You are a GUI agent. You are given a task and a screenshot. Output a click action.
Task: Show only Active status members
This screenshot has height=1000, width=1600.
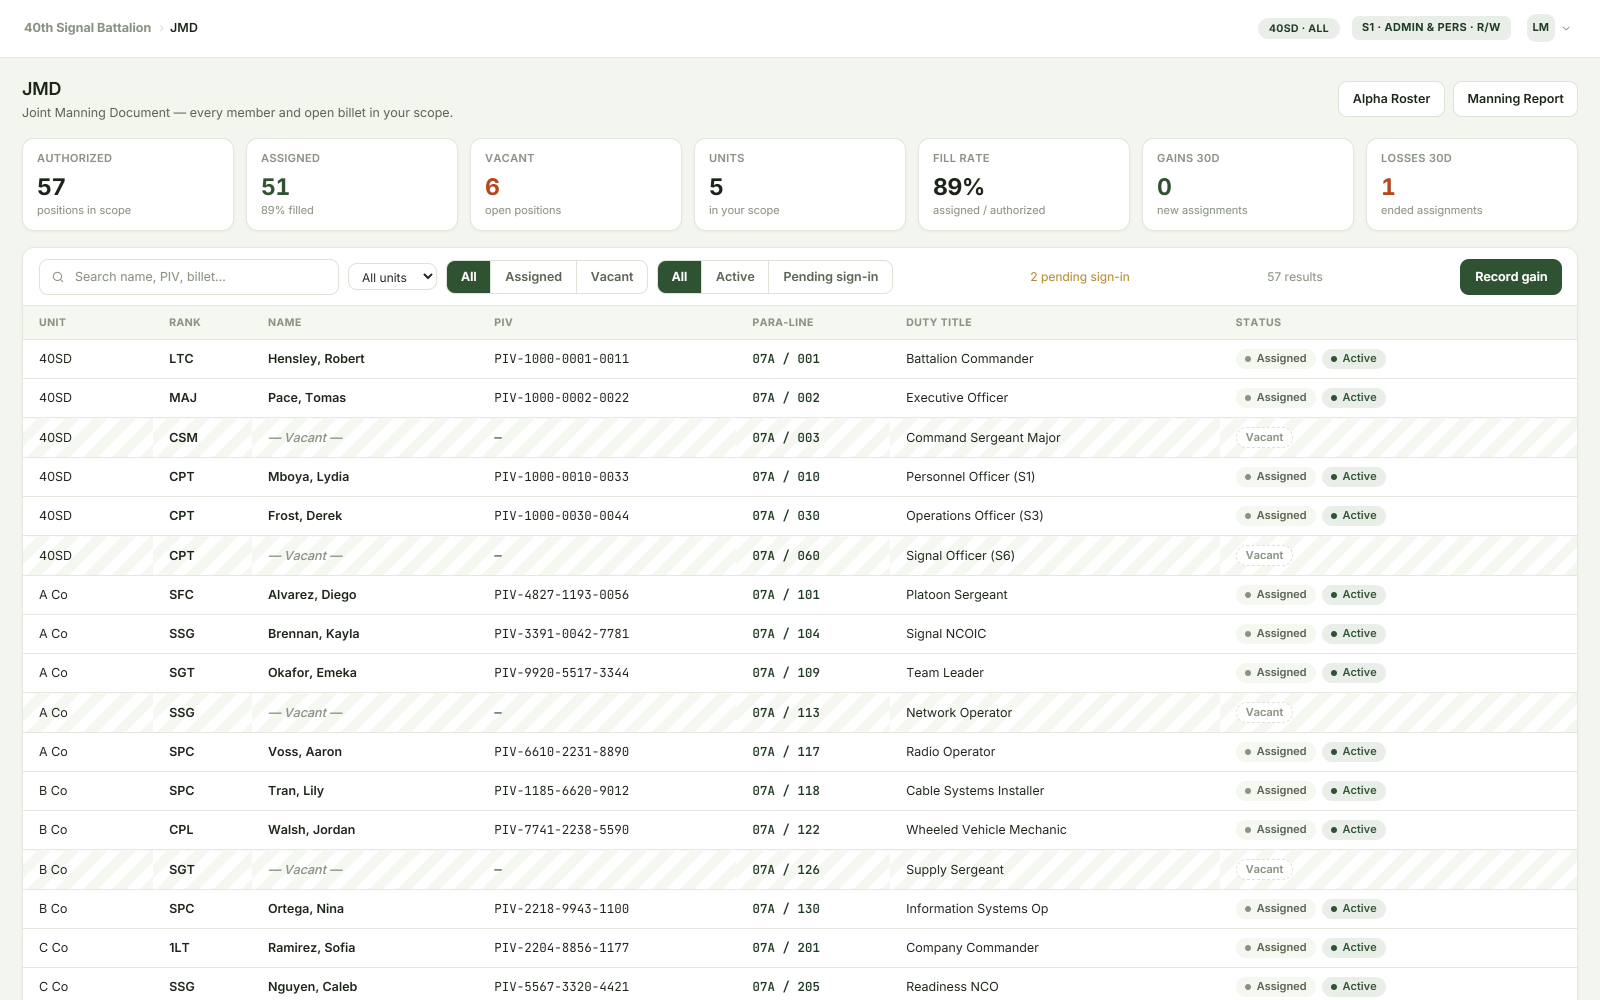[735, 277]
